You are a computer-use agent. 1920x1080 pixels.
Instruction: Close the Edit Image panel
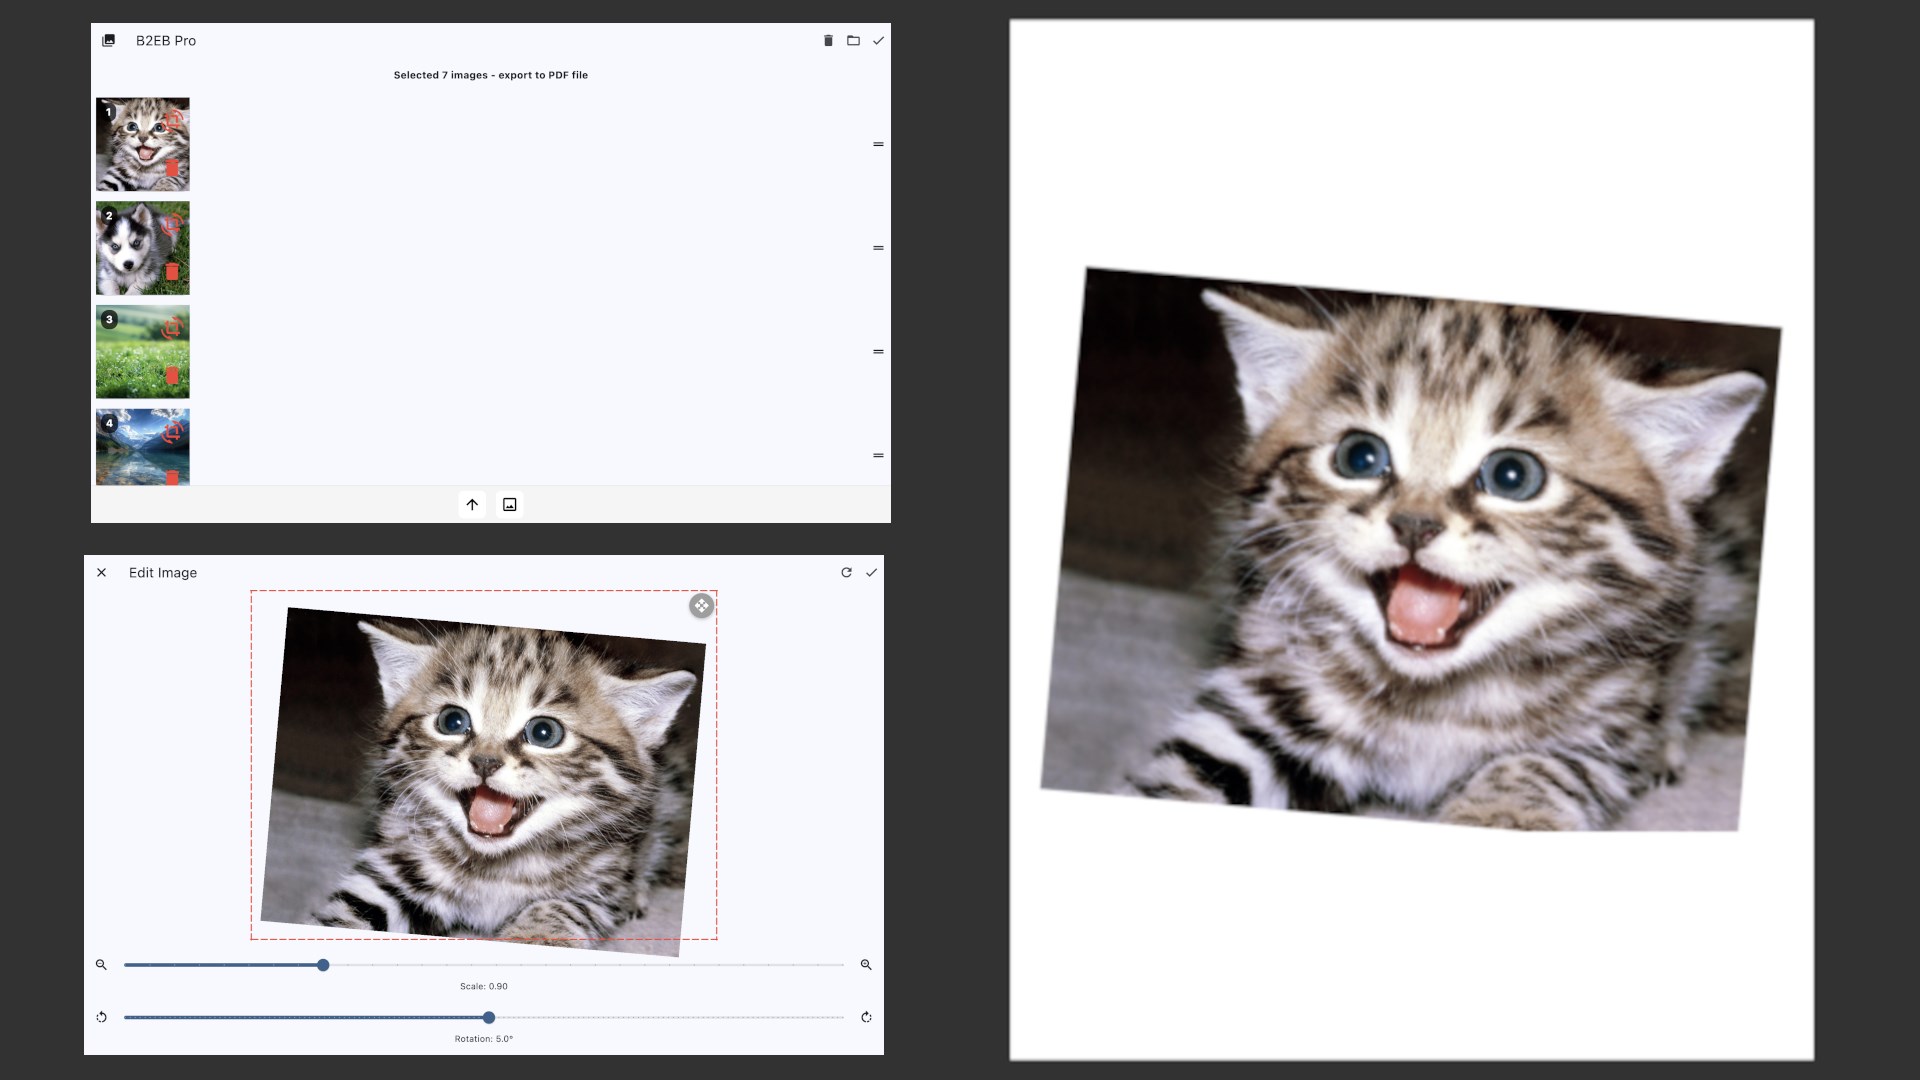pos(101,573)
